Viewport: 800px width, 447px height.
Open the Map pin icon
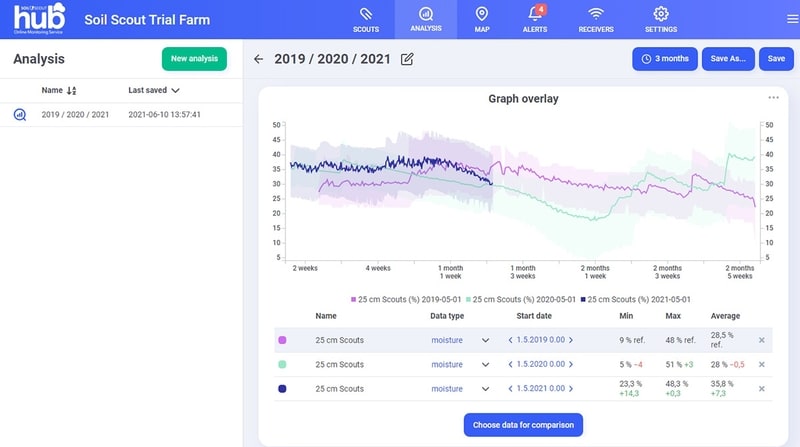click(x=482, y=14)
